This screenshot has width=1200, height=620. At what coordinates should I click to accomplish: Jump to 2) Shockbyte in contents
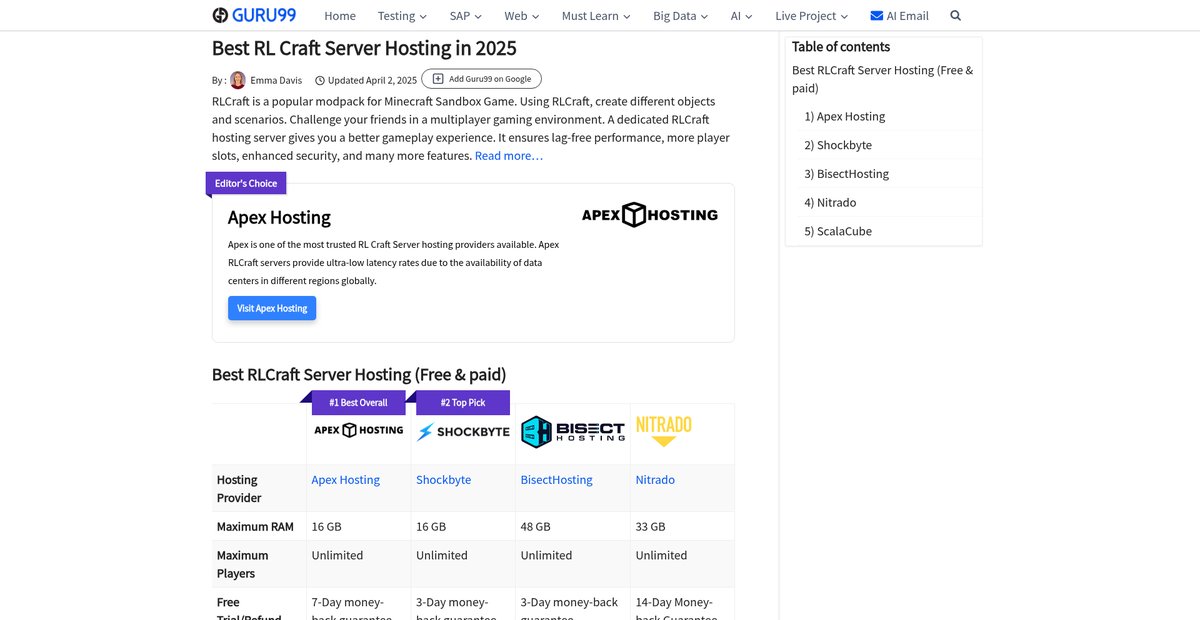click(x=838, y=145)
